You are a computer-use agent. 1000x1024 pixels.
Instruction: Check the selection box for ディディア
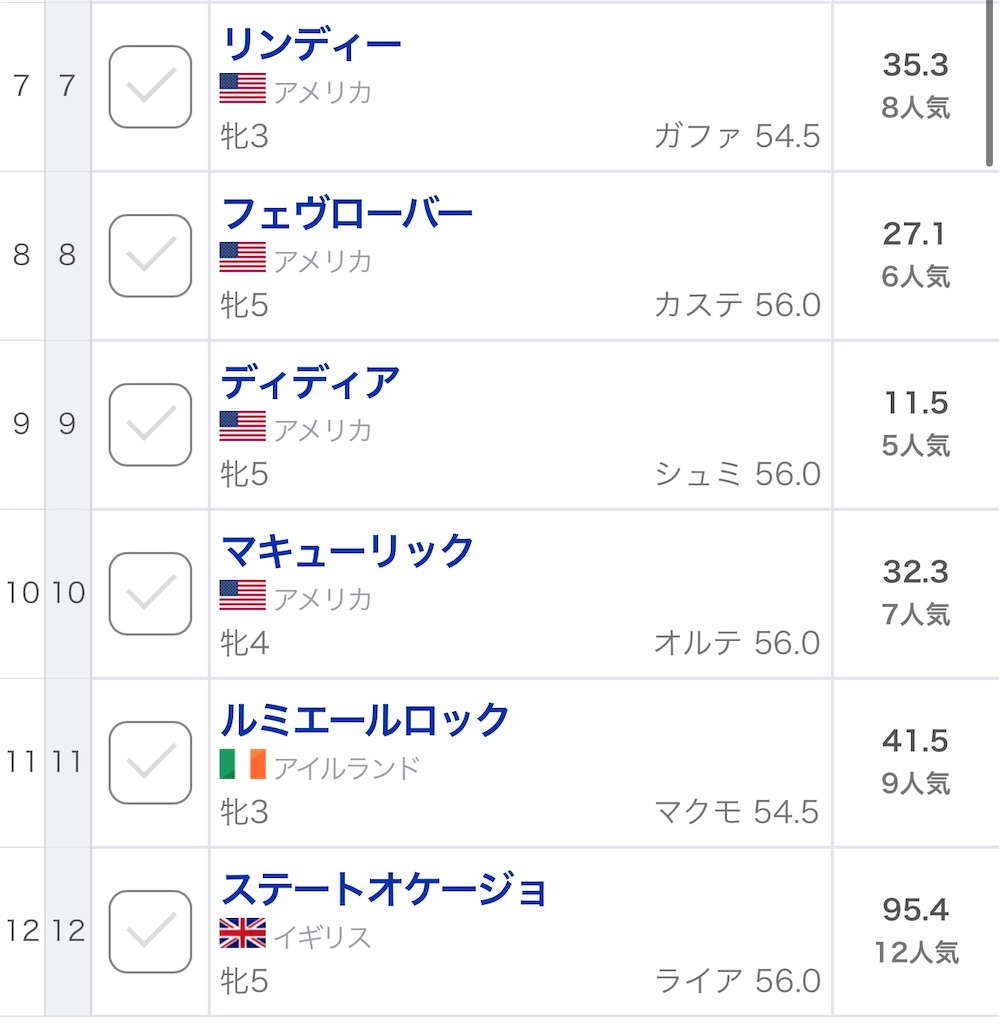(x=149, y=425)
